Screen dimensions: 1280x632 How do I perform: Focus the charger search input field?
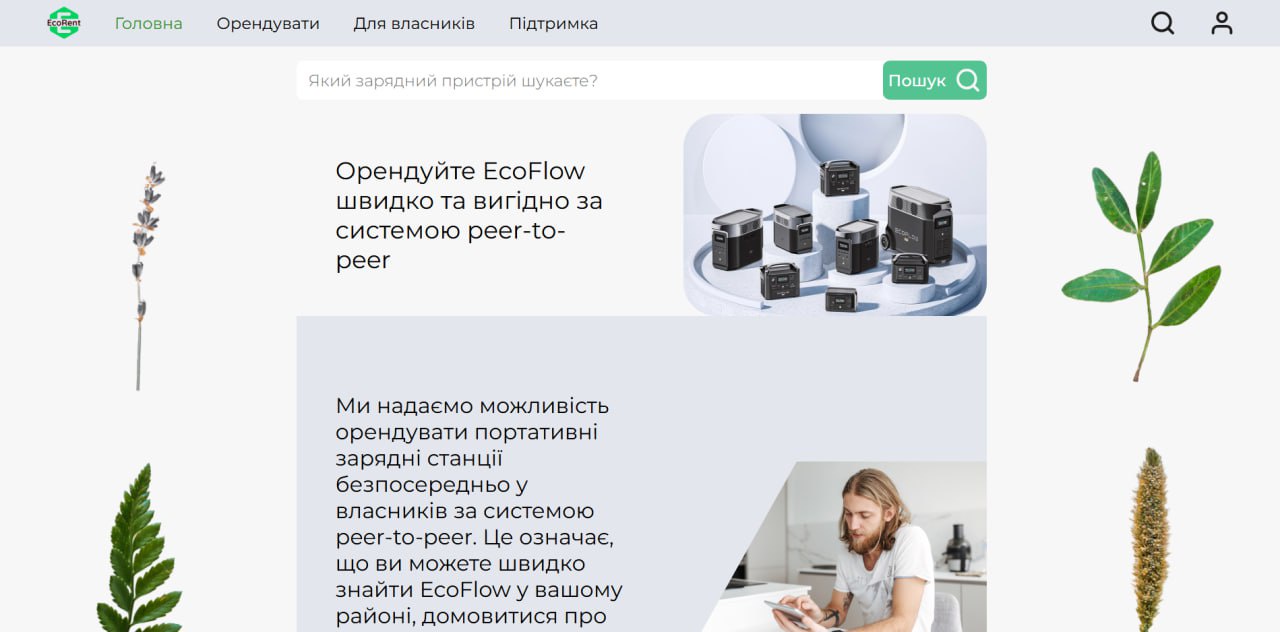tap(589, 80)
